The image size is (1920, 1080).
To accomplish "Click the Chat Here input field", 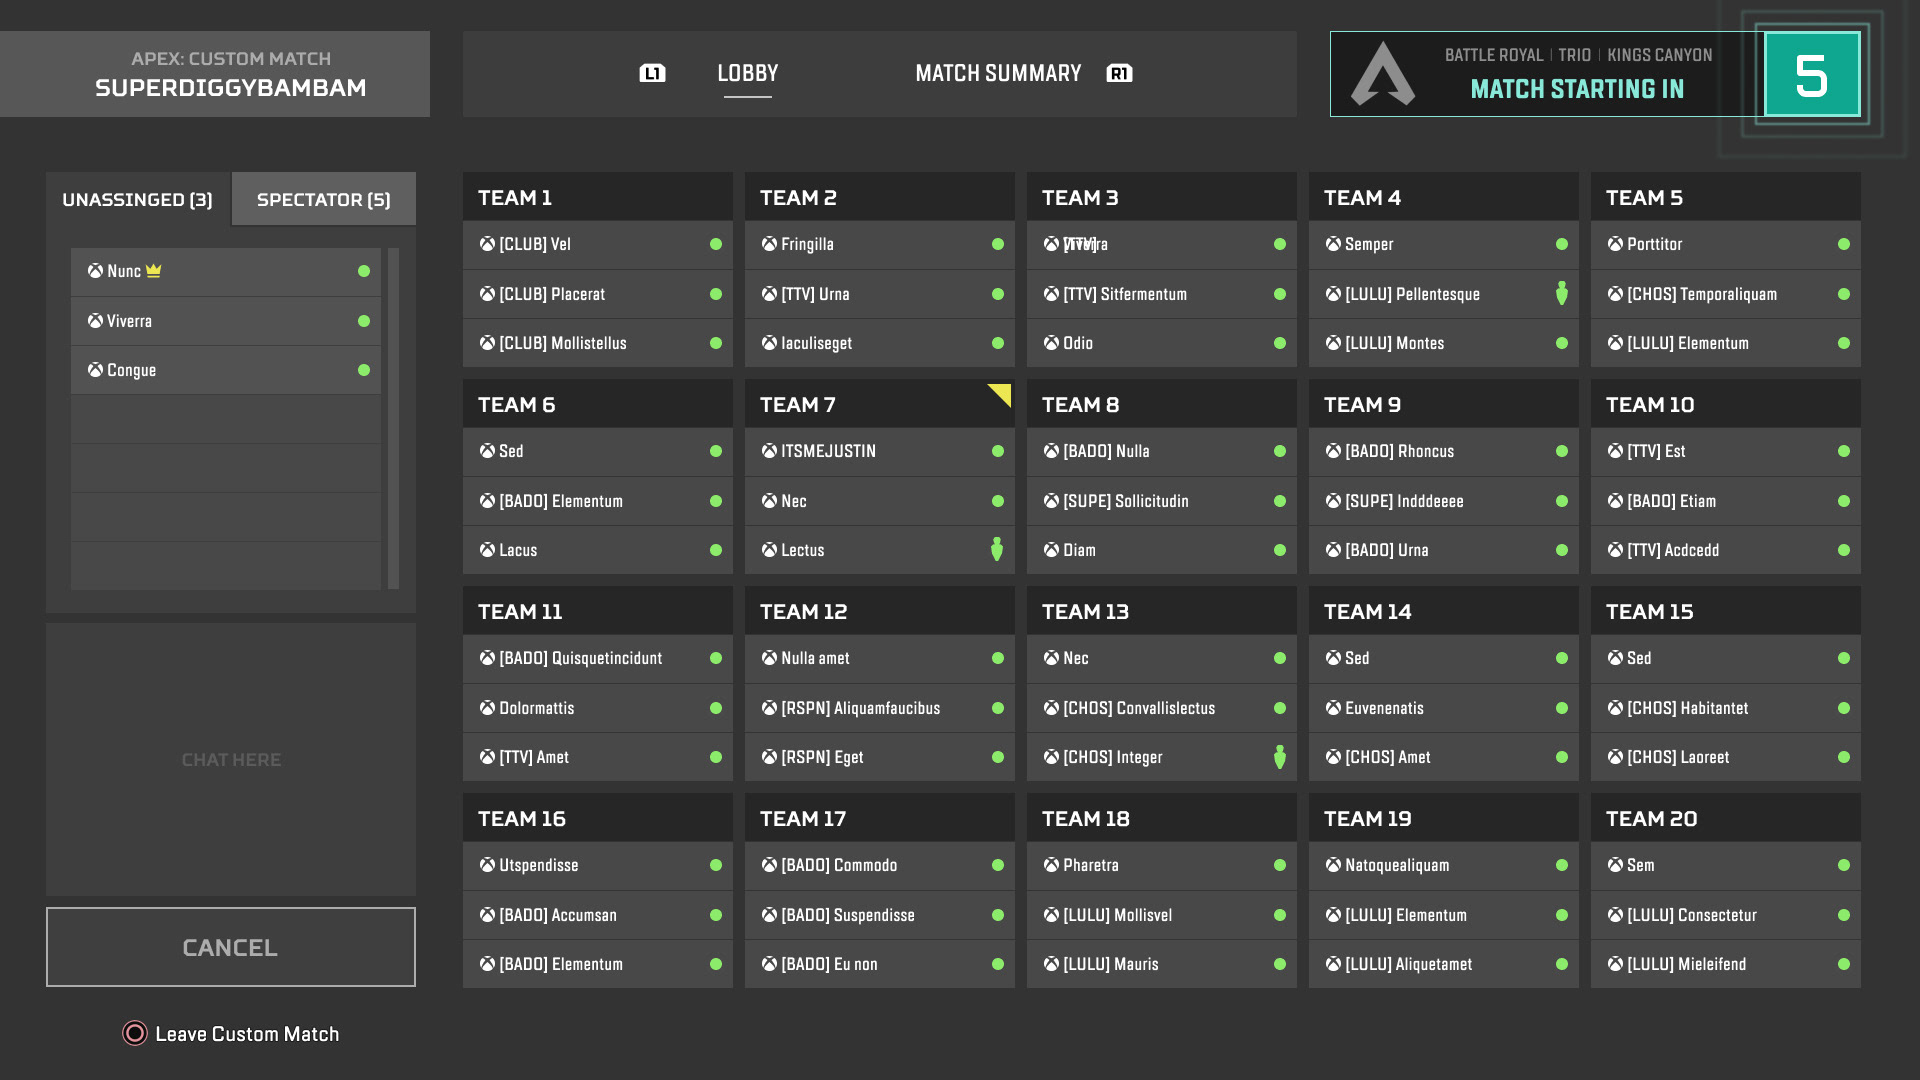I will click(231, 759).
